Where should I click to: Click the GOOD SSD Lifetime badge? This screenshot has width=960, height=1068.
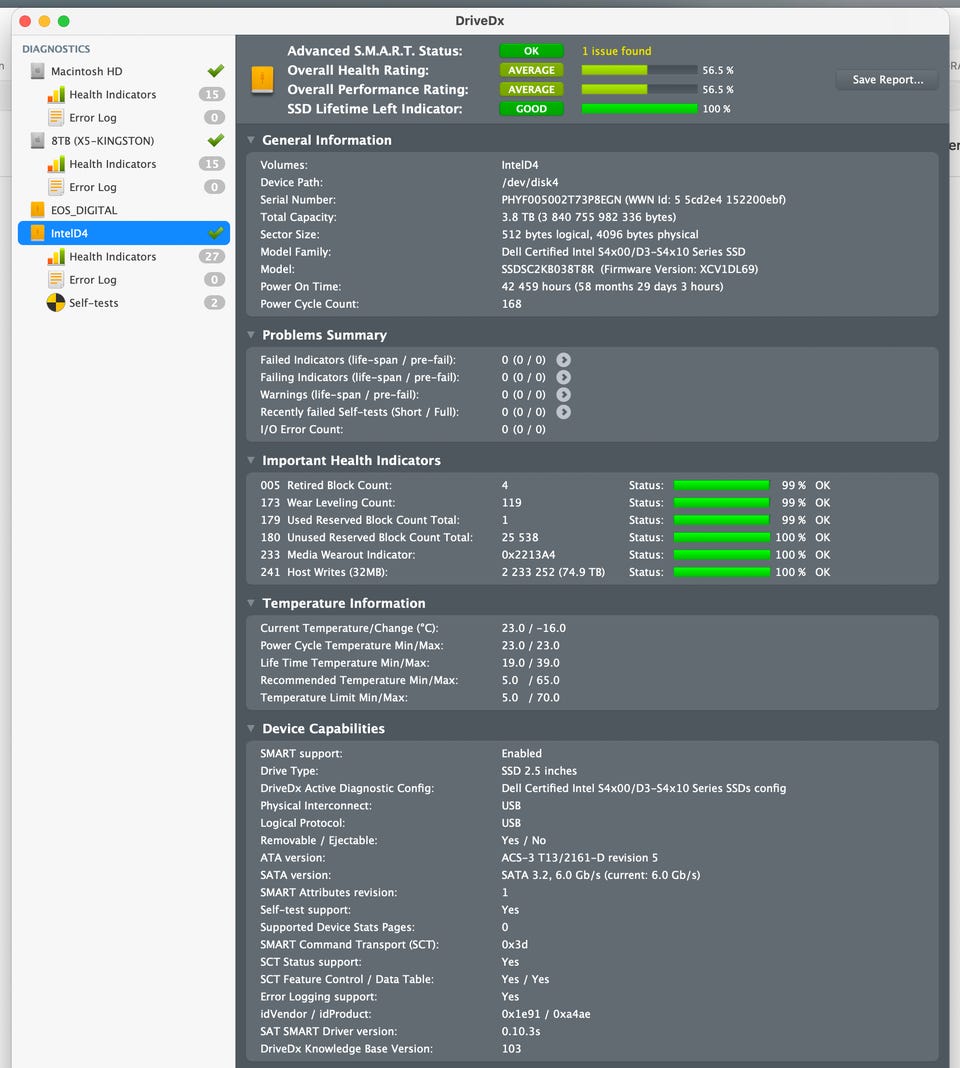click(x=531, y=109)
